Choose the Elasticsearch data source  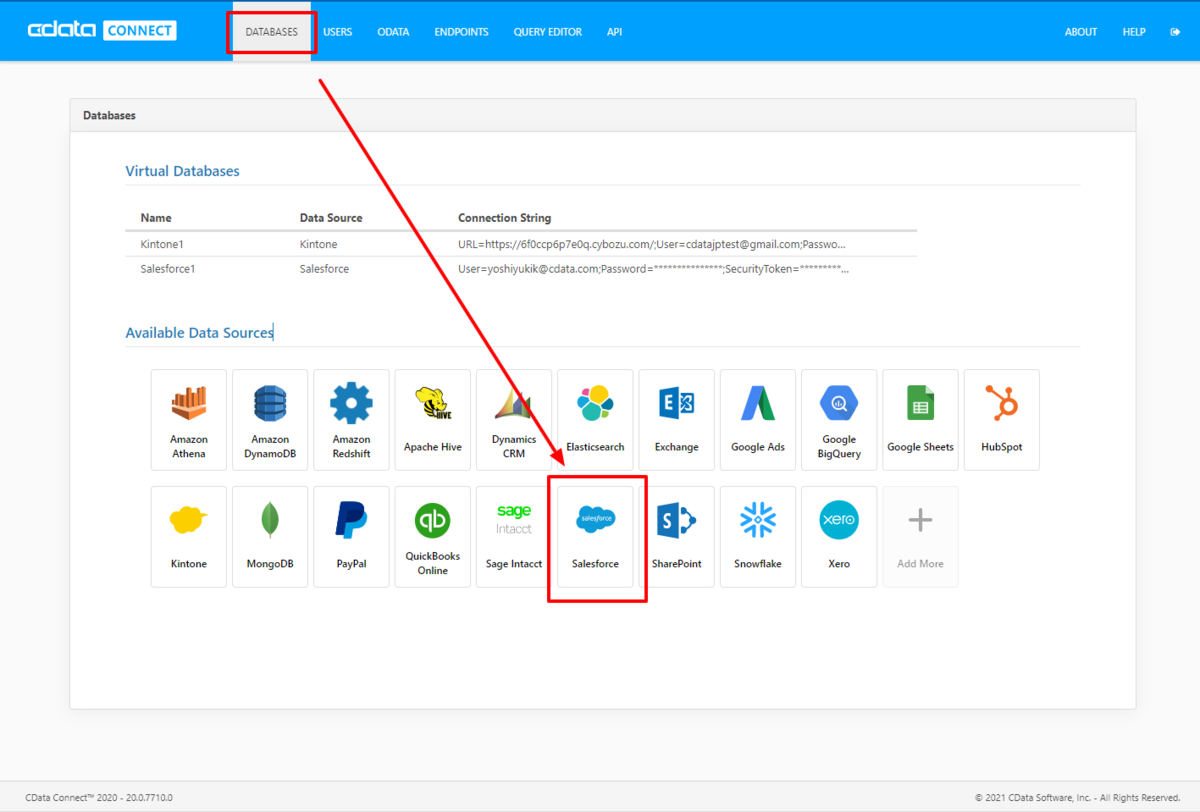point(595,420)
